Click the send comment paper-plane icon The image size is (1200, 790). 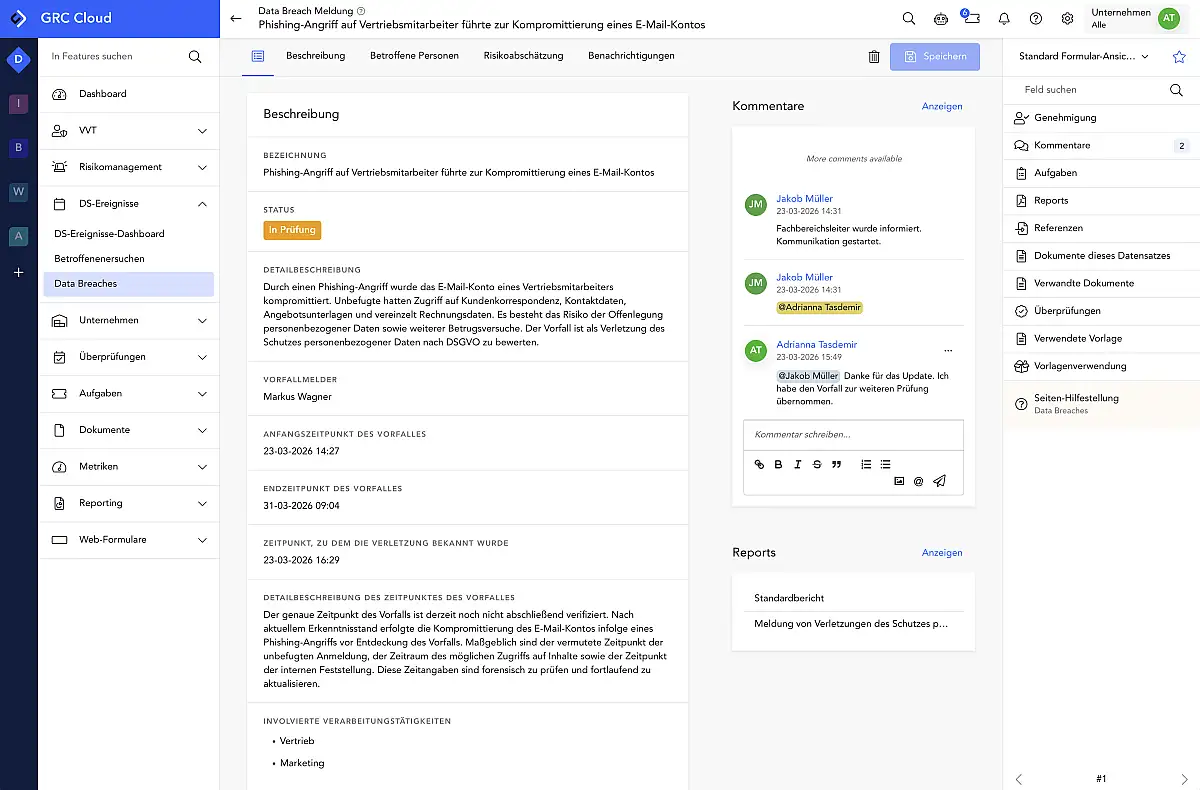click(939, 481)
